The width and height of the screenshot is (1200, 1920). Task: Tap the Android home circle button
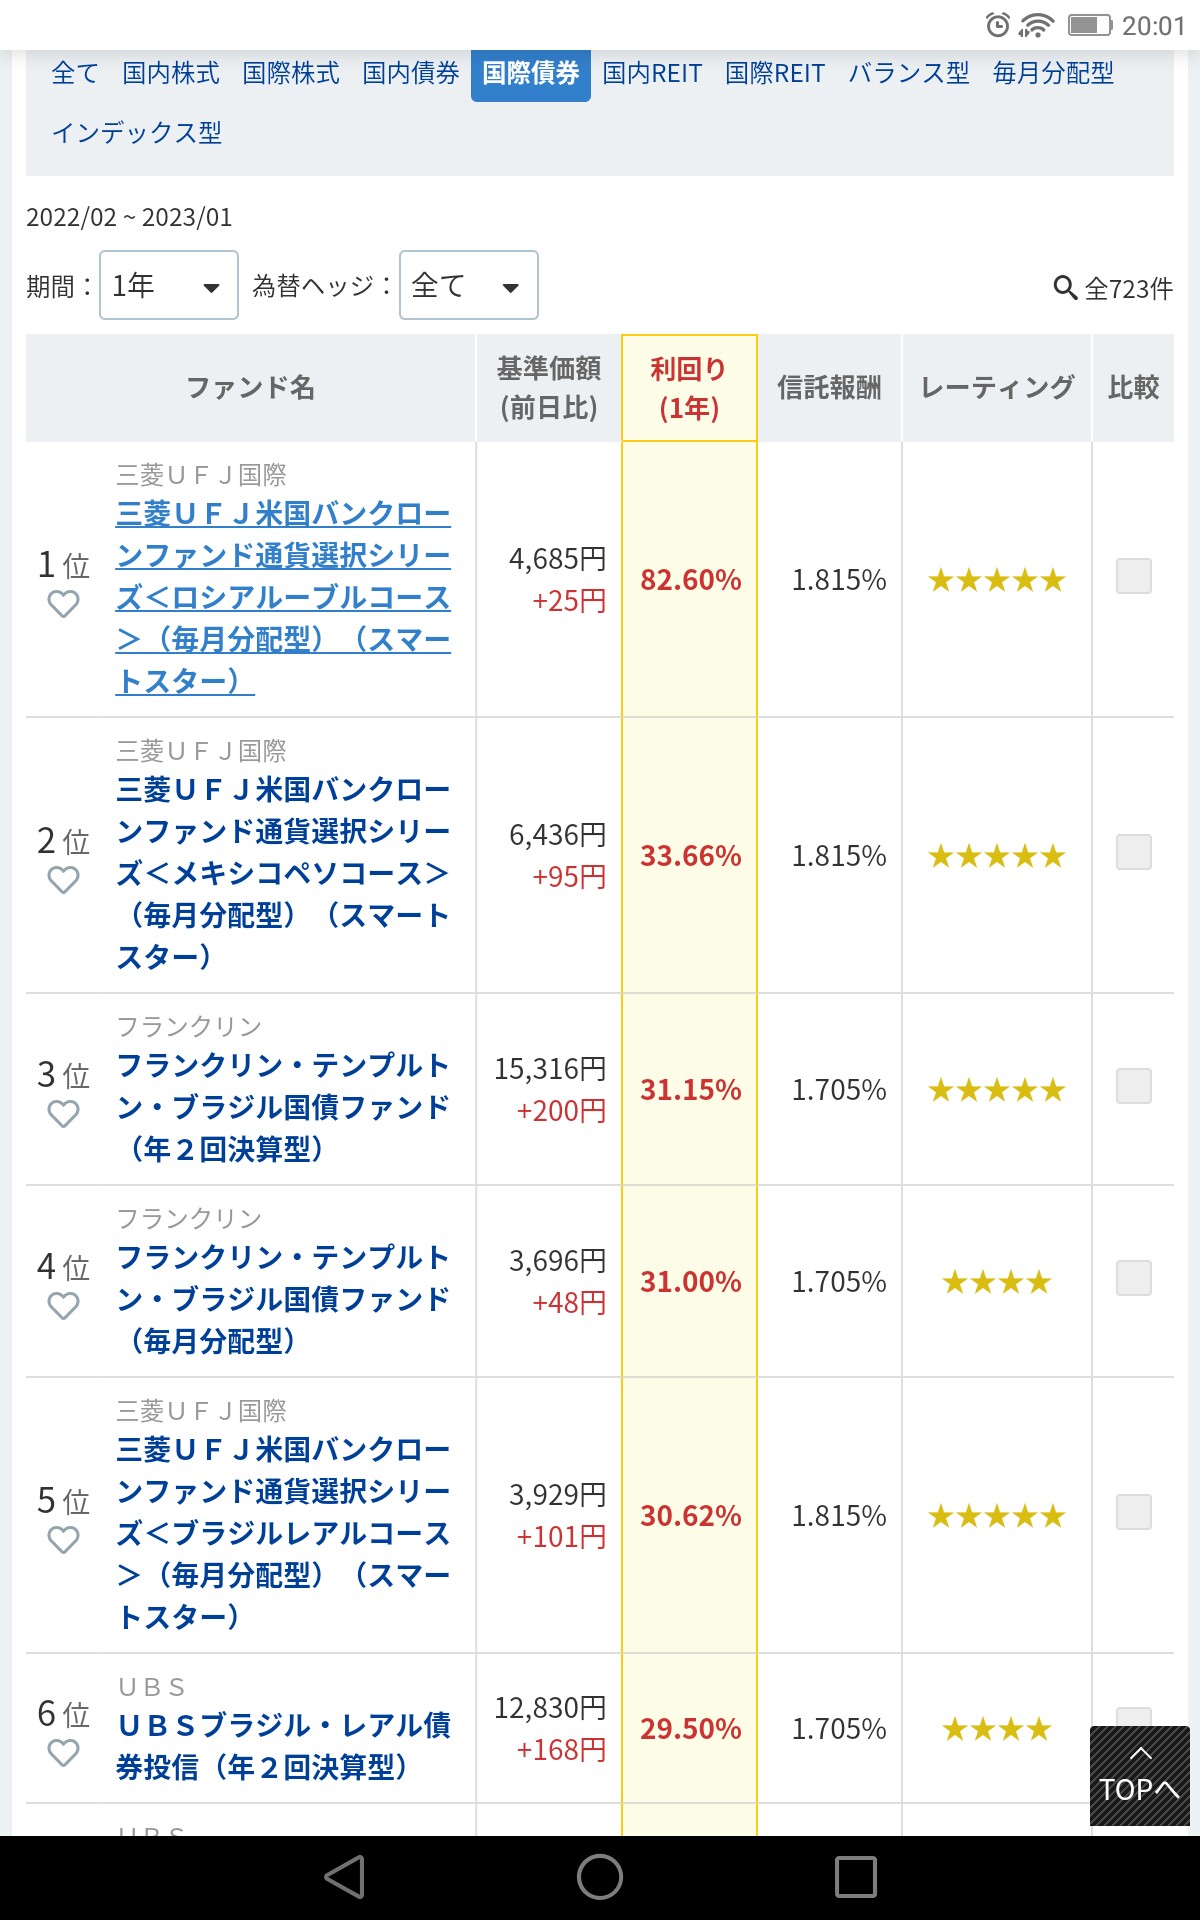[600, 1877]
